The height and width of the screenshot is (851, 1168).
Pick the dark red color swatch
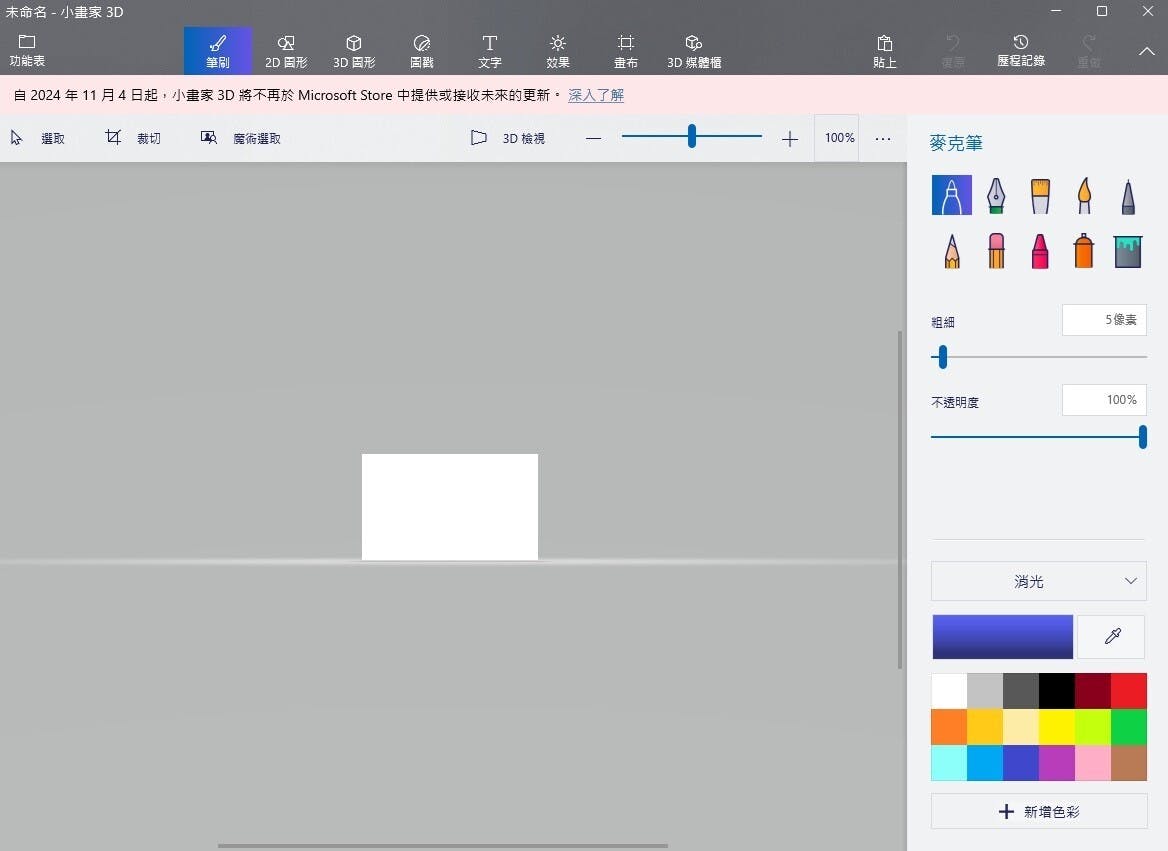click(x=1093, y=691)
